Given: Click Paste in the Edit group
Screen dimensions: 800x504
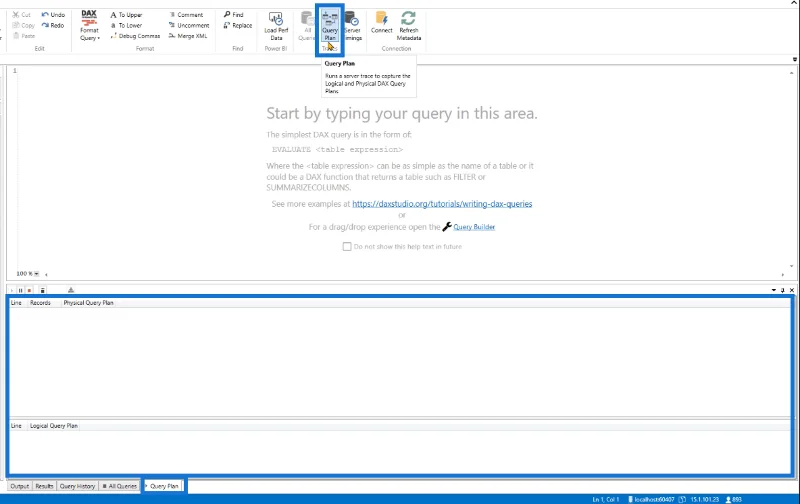Looking at the screenshot, I should coord(23,36).
